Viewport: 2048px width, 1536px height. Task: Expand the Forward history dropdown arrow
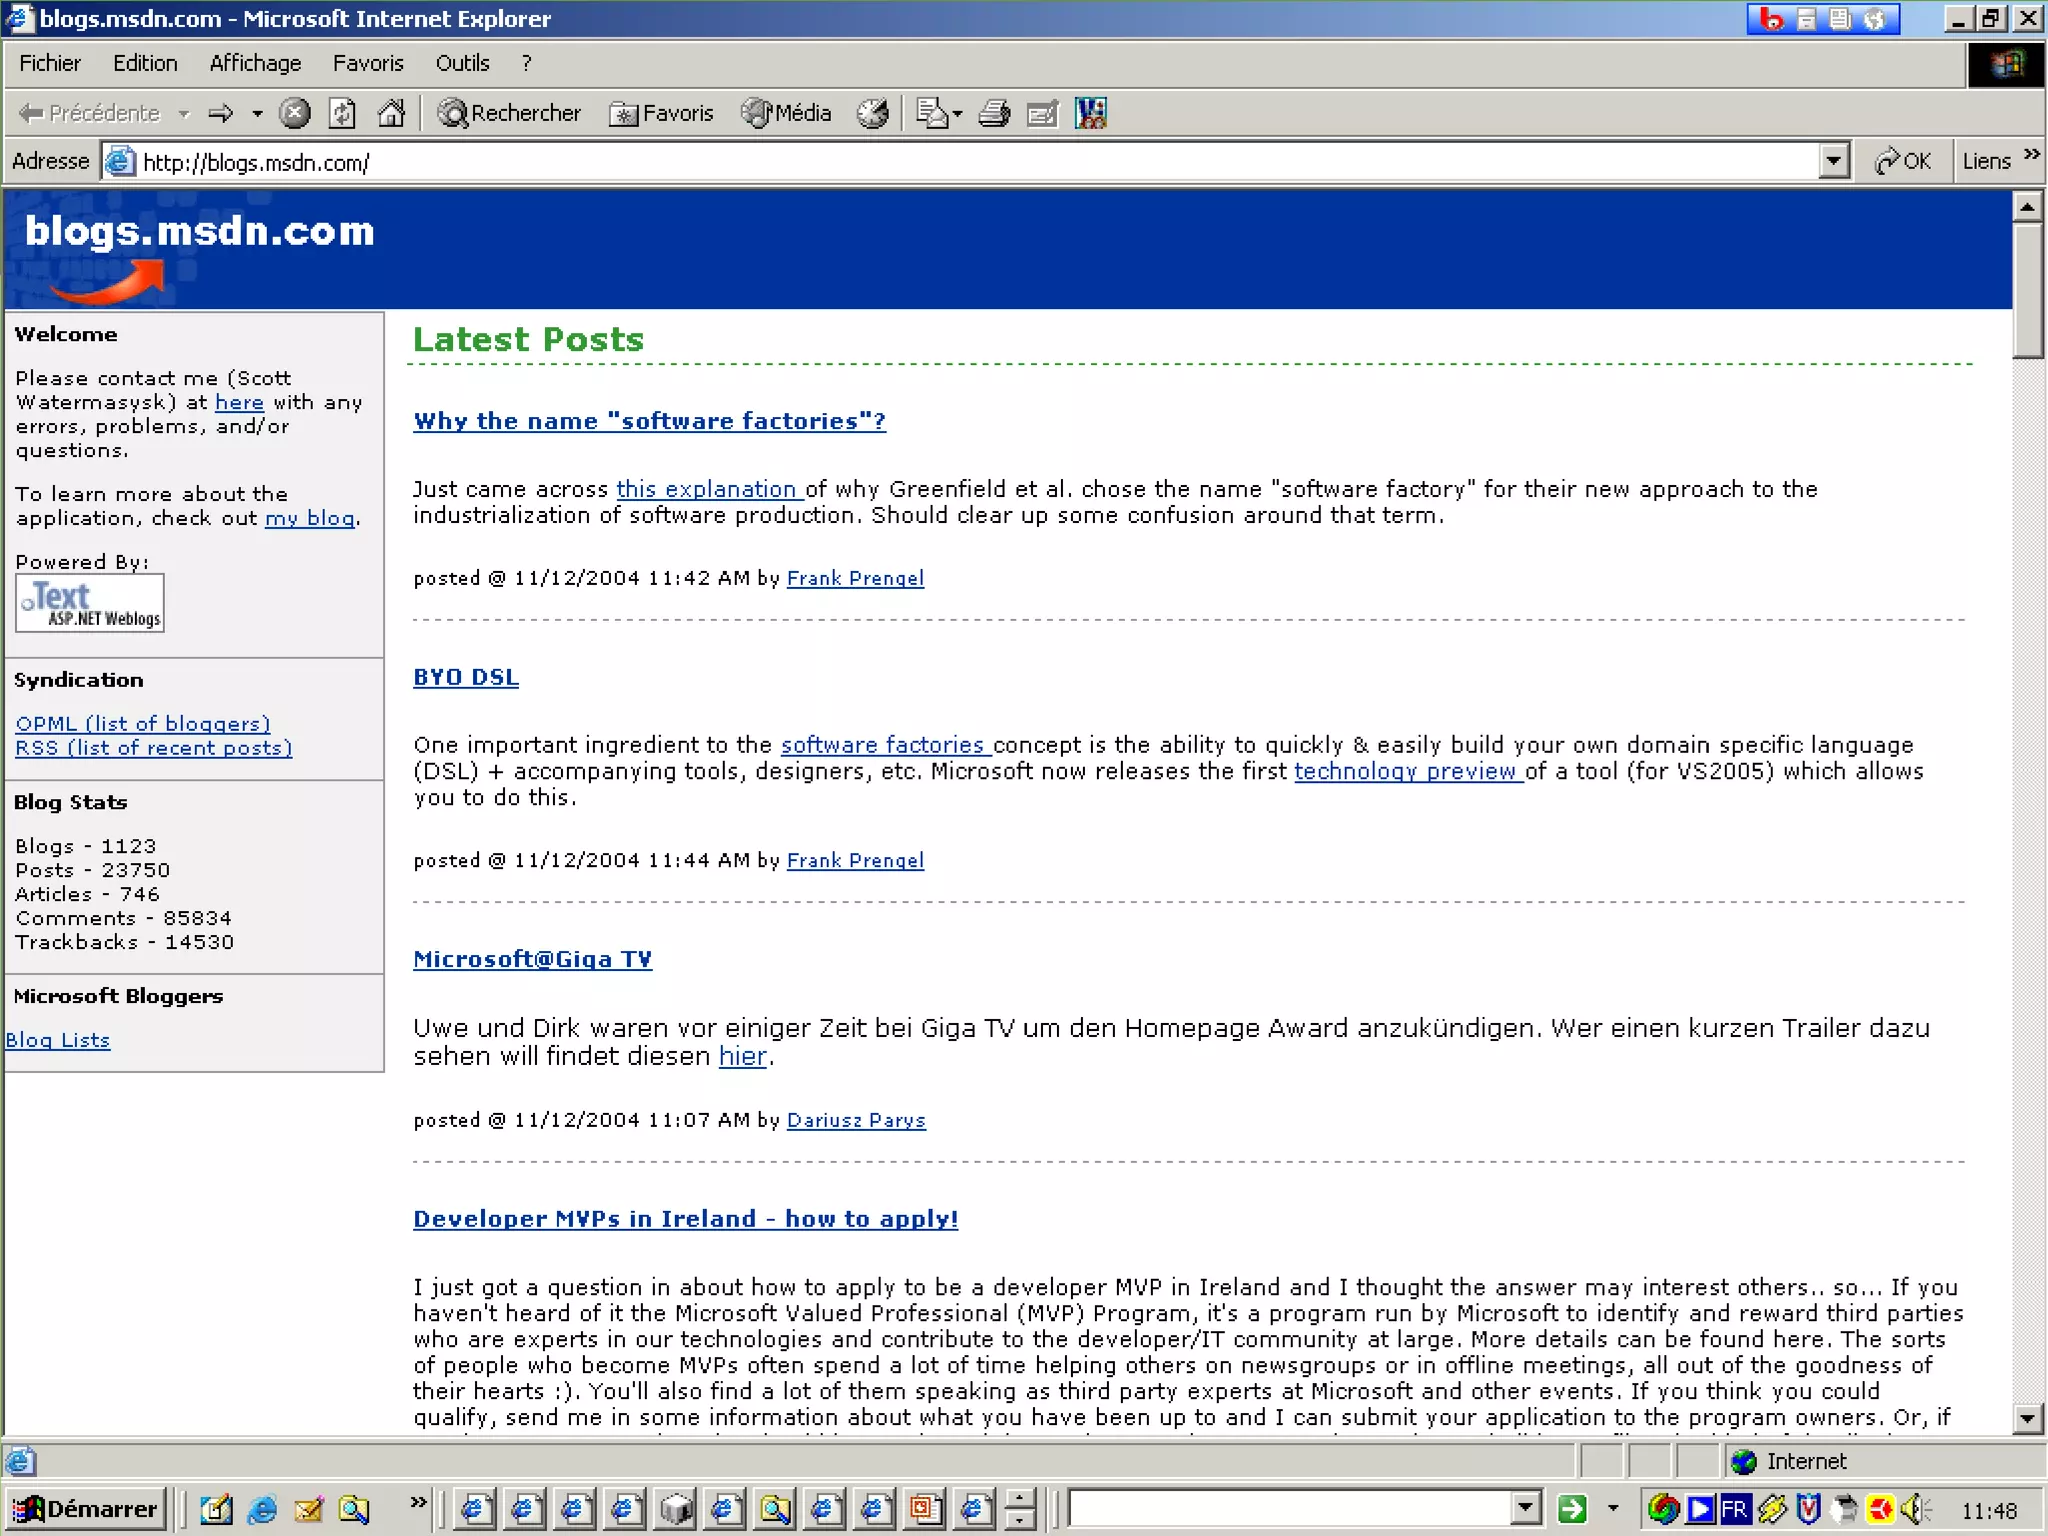click(257, 114)
